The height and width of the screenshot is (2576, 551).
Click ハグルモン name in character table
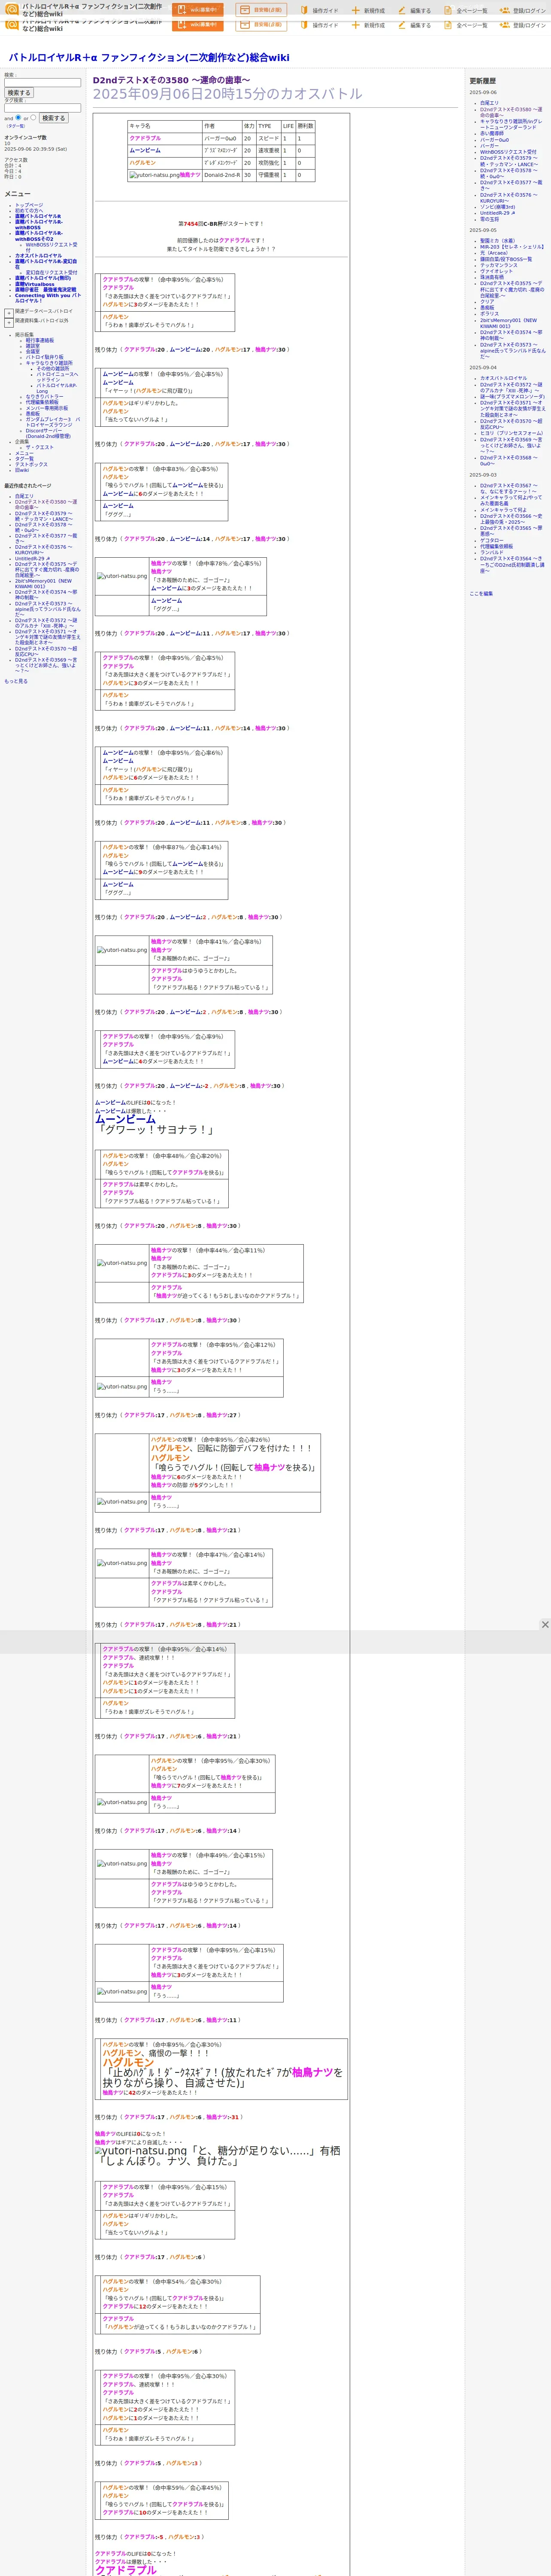(x=142, y=163)
